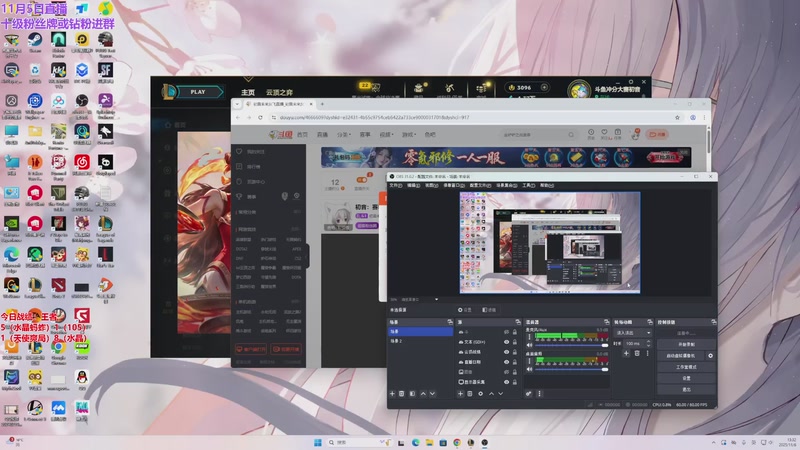Go back in the browser window
The height and width of the screenshot is (450, 800).
[x=238, y=117]
